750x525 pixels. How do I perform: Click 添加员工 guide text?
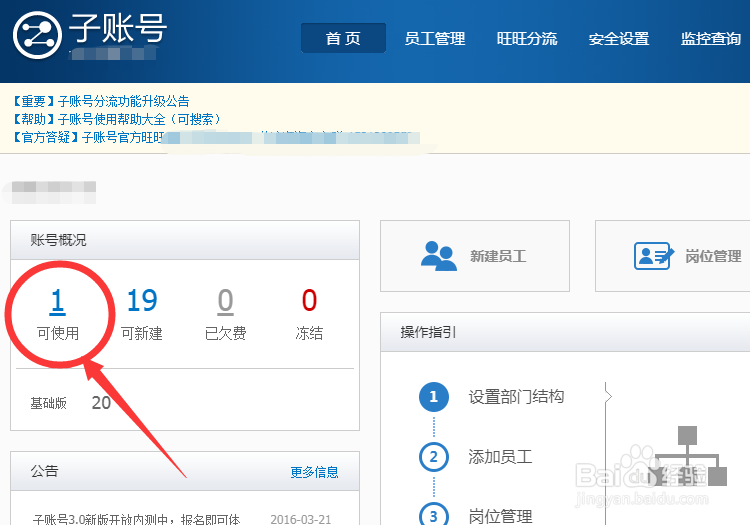click(500, 457)
